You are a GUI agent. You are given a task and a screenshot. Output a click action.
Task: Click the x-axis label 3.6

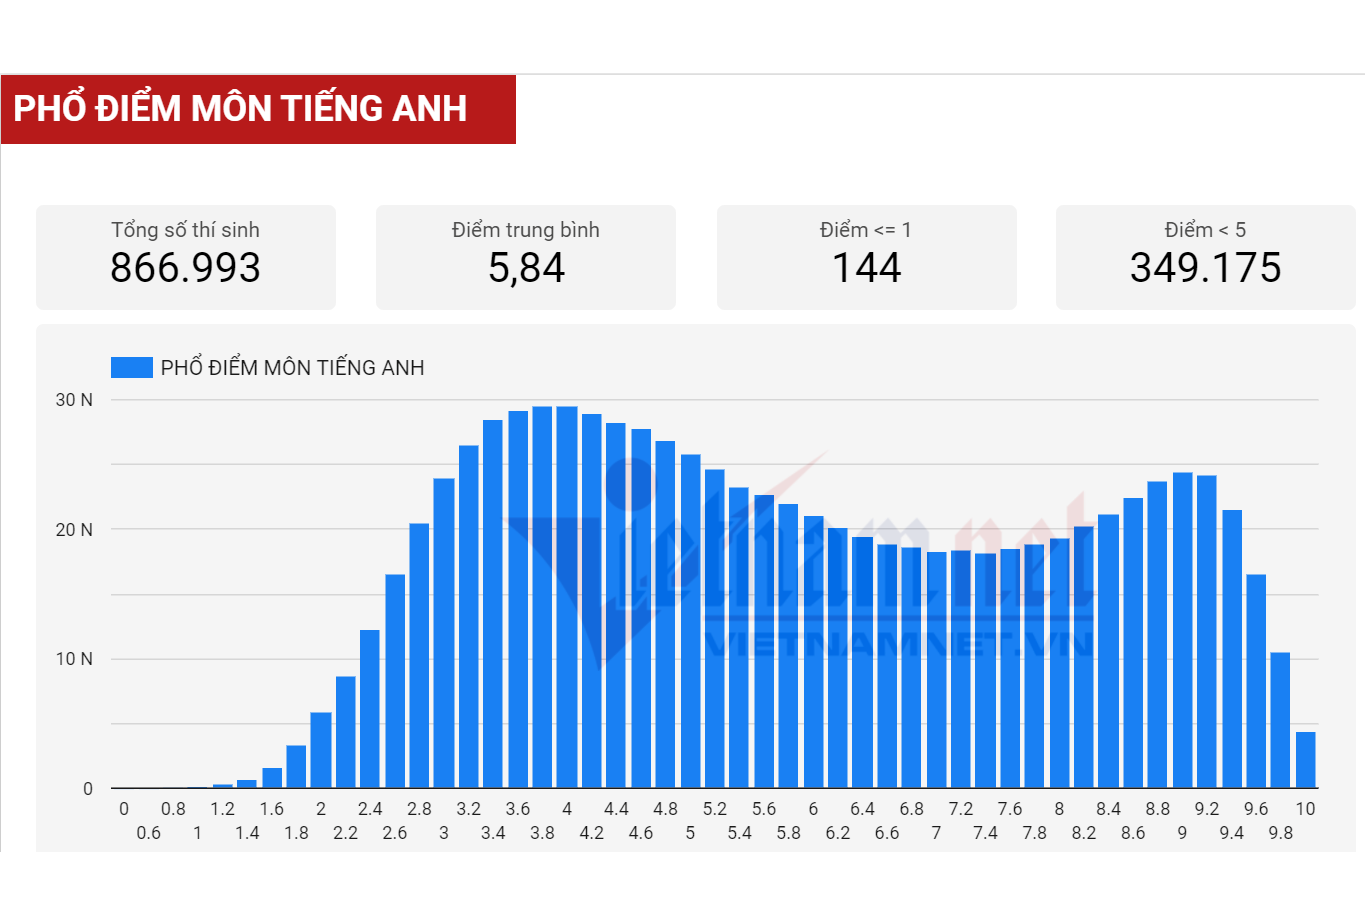[x=517, y=809]
